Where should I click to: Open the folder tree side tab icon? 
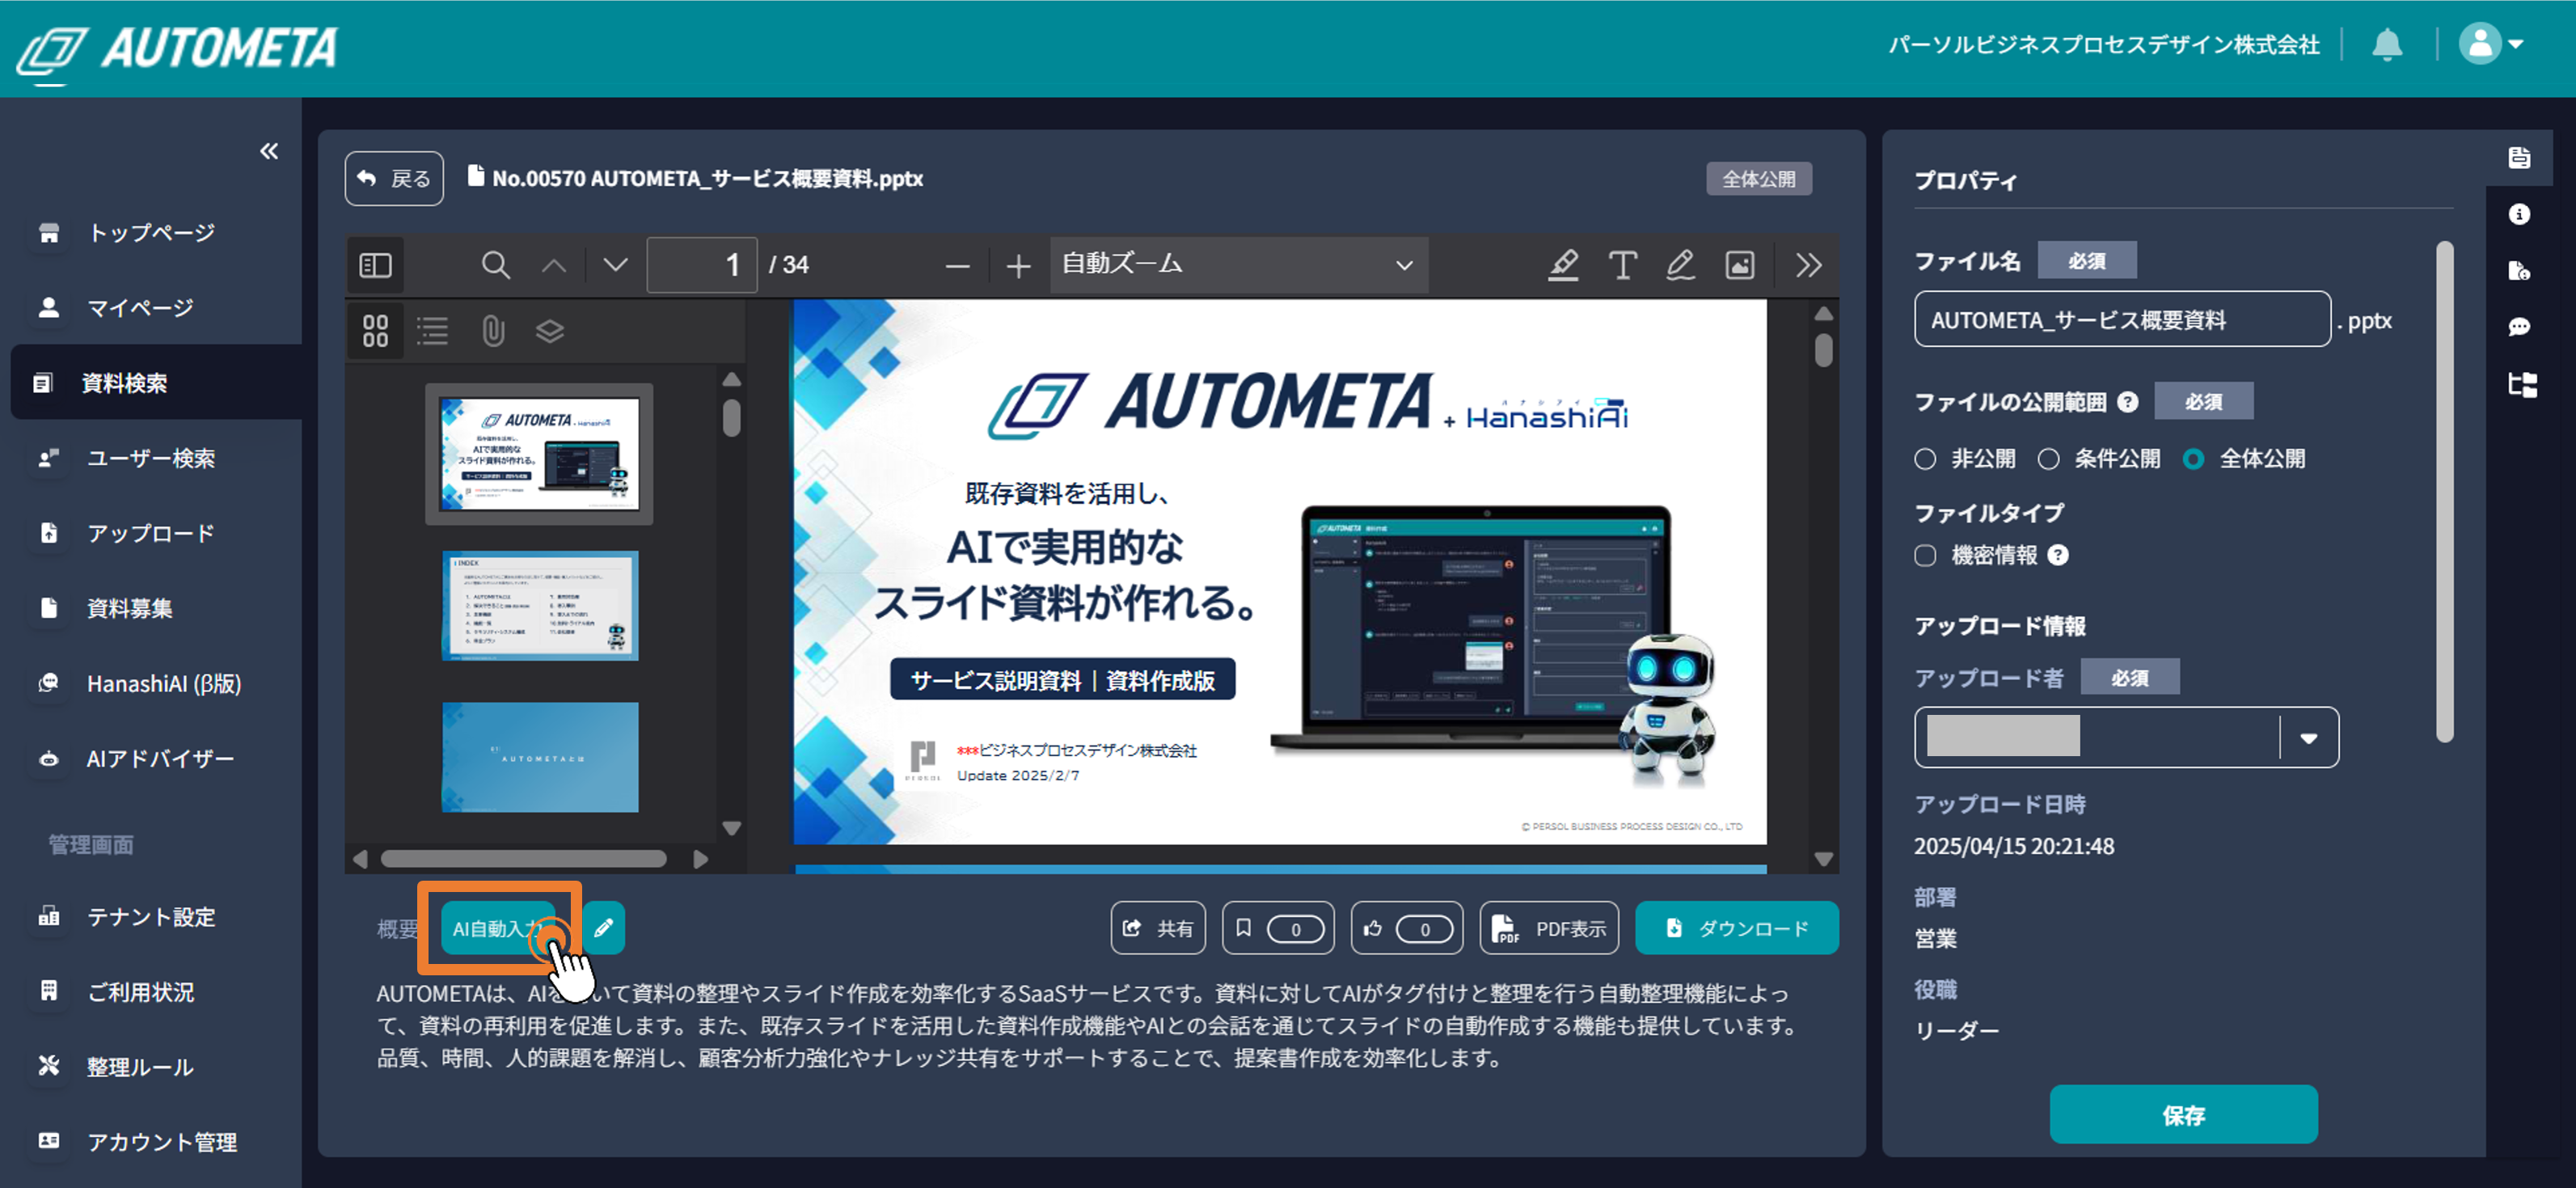[x=2522, y=385]
